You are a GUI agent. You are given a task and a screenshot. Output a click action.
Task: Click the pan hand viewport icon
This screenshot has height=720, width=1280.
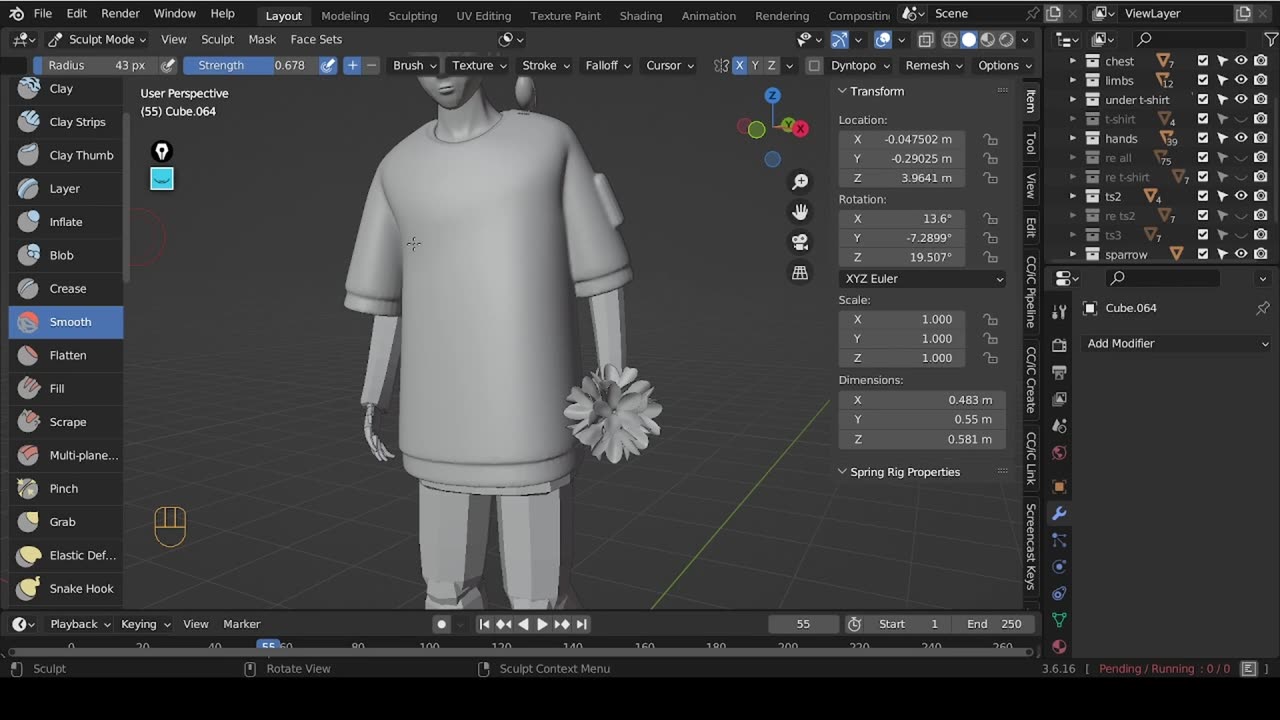tap(800, 212)
